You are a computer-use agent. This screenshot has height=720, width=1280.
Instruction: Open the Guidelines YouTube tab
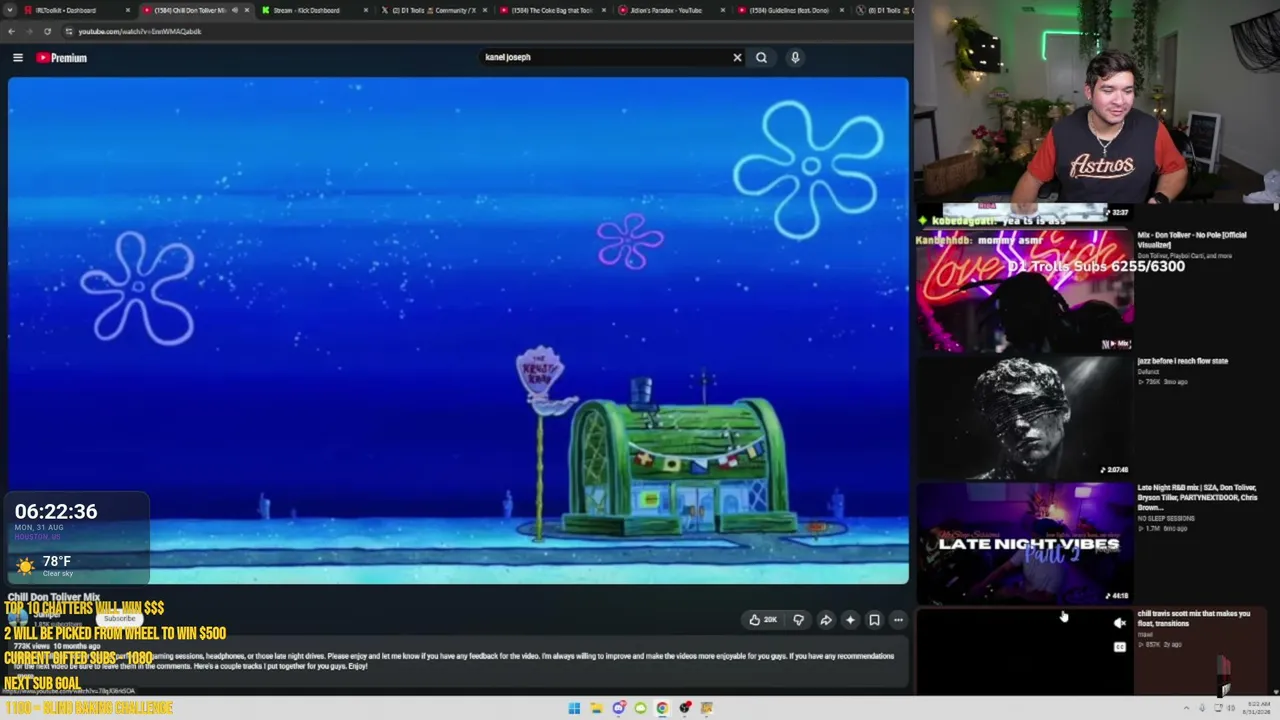click(x=790, y=10)
